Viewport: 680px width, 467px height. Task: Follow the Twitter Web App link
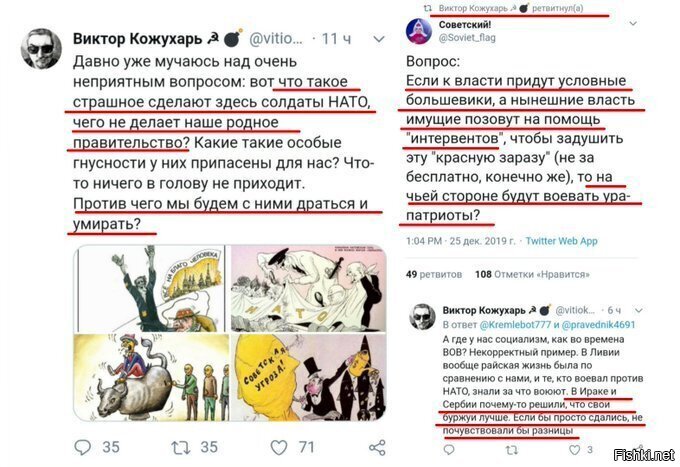tap(561, 241)
